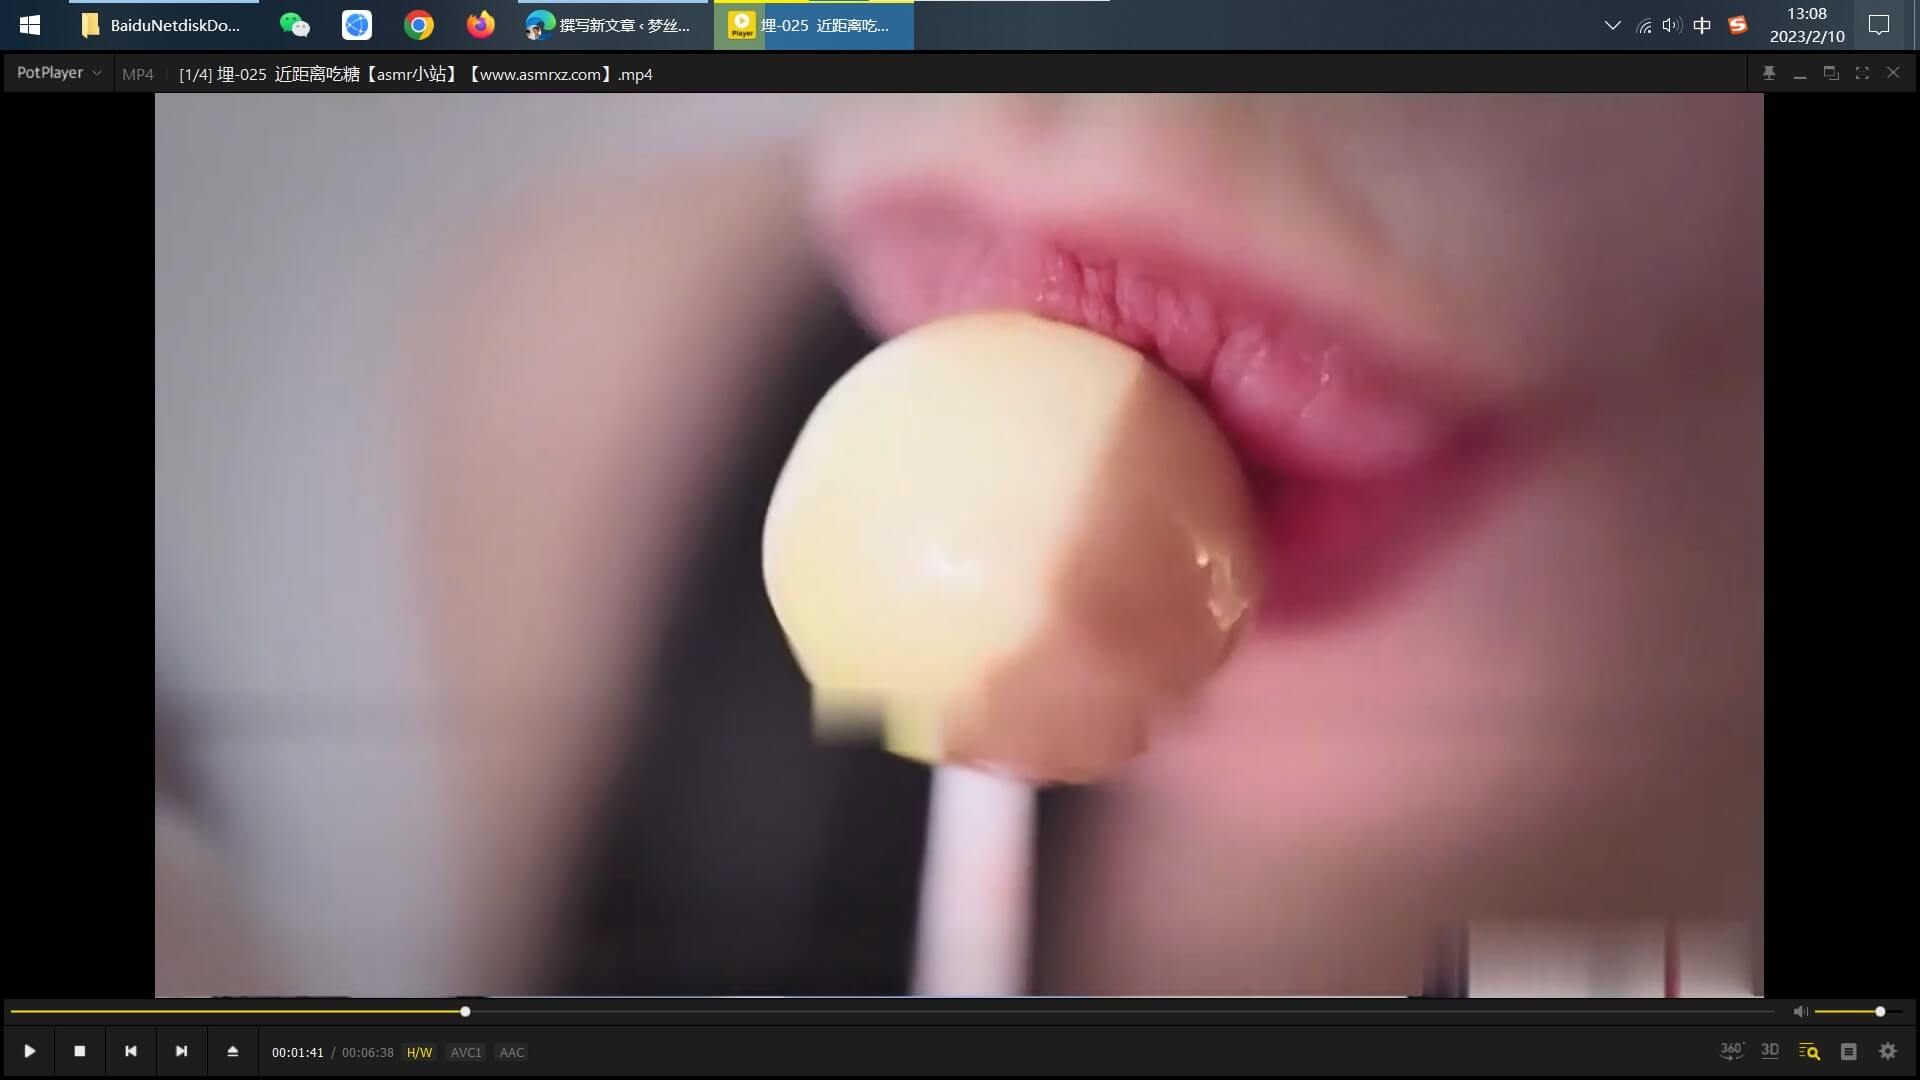Open the playlist search panel icon
This screenshot has width=1920, height=1080.
[x=1809, y=1051]
